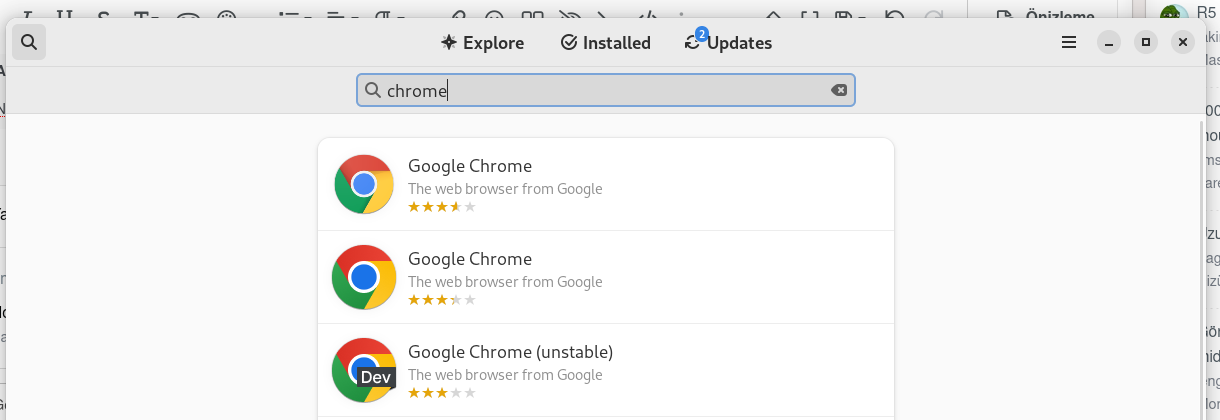Click the star rating of first Chrome result
This screenshot has width=1220, height=420.
click(x=441, y=207)
